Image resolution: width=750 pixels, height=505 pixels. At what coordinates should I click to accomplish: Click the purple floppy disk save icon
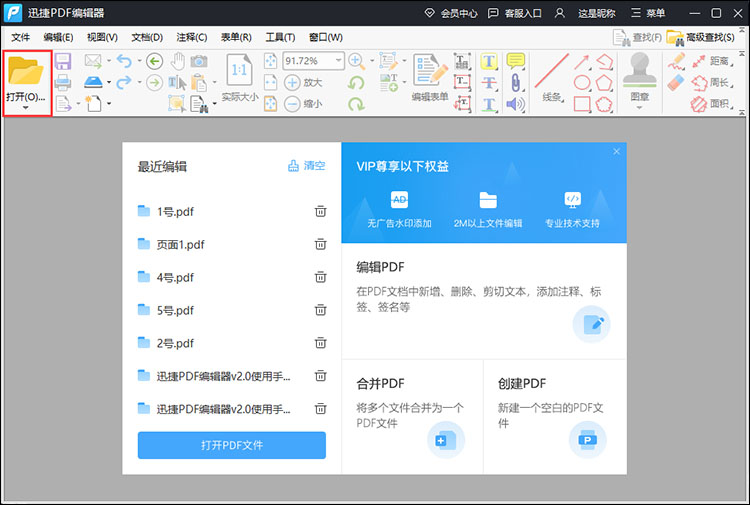(63, 61)
